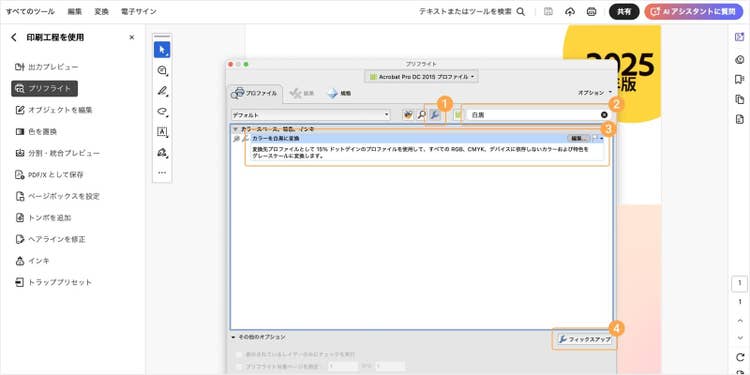Screen dimensions: 750x375
Task: Open オブジェクトを編集 tool
Action: [x=54, y=110]
